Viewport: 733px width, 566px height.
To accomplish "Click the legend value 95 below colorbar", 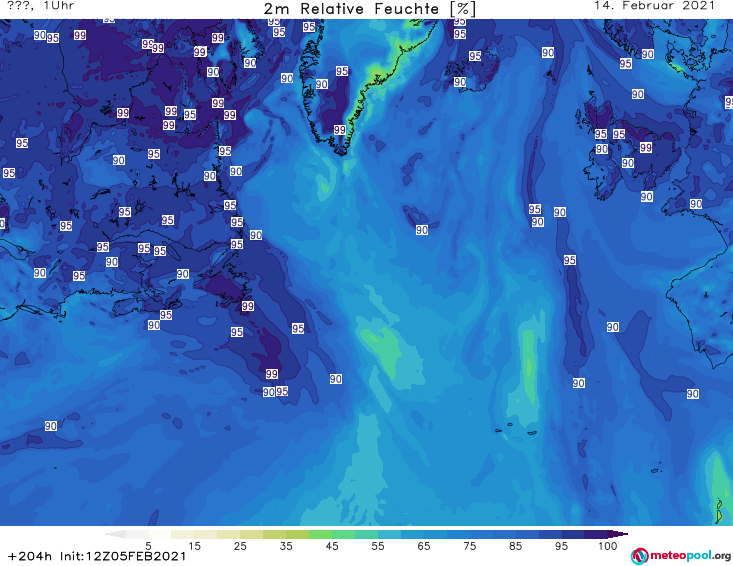I will [561, 546].
